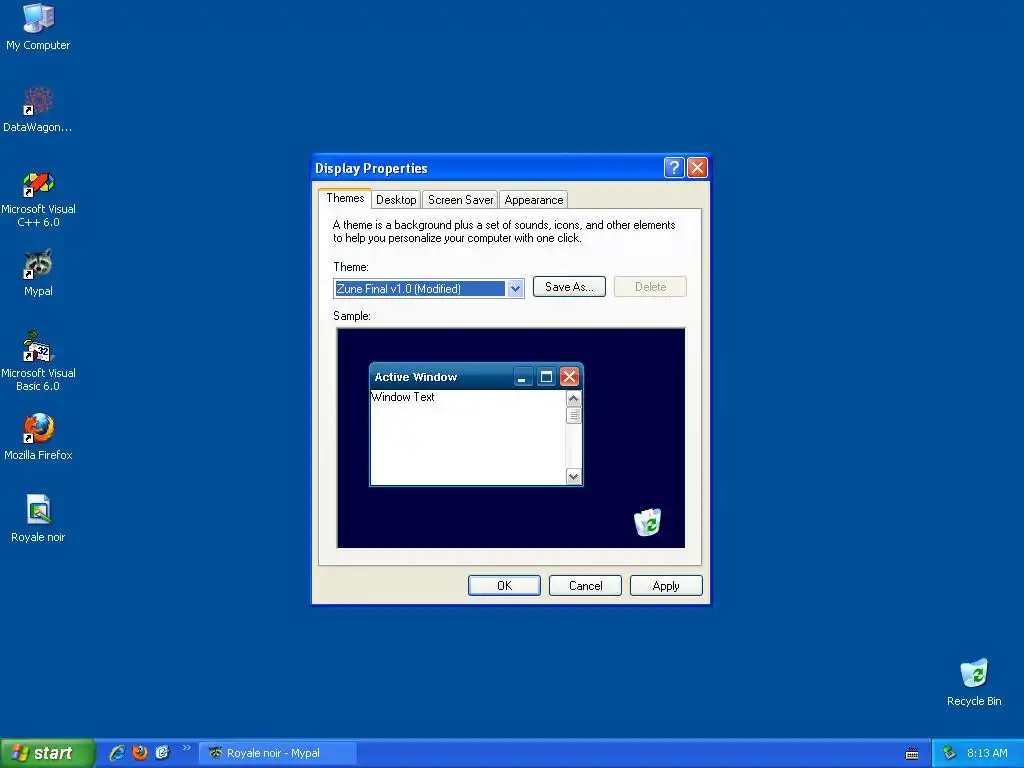Switch to the Desktop tab

pyautogui.click(x=396, y=200)
